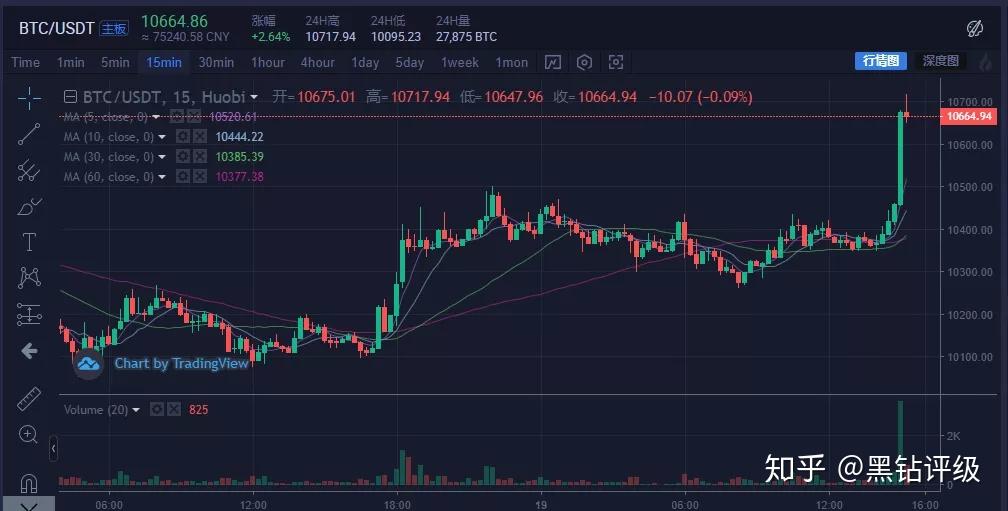The width and height of the screenshot is (1008, 511).
Task: Click the ≈ 75240.58 CNY price text
Action: [x=185, y=37]
